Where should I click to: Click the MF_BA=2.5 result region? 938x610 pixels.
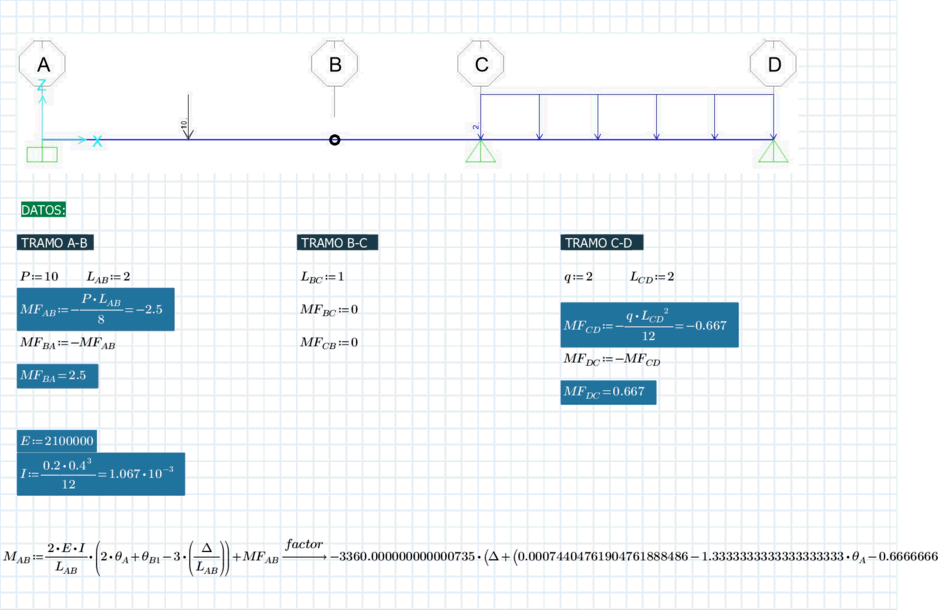(57, 376)
